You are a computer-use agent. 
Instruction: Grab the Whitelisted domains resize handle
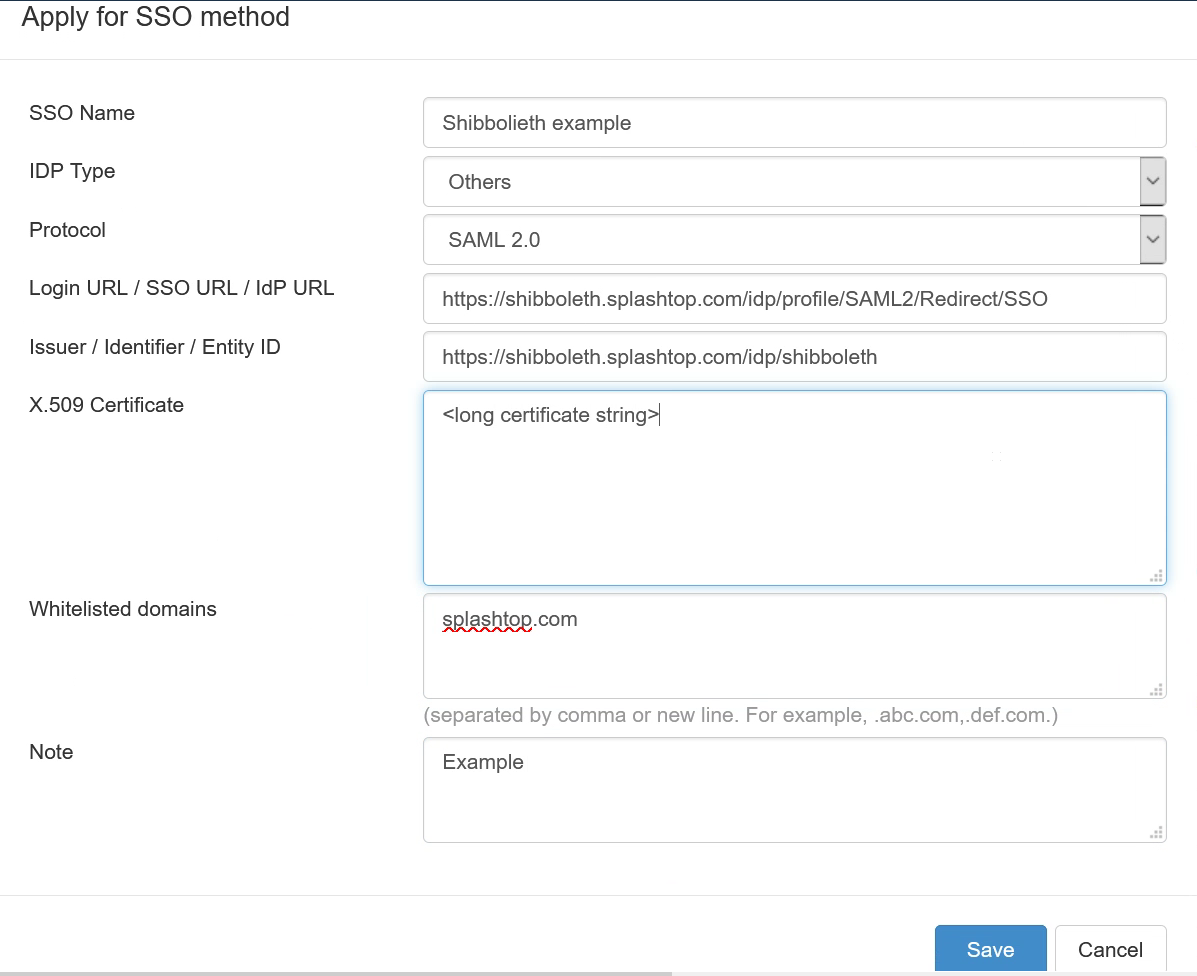click(1157, 689)
